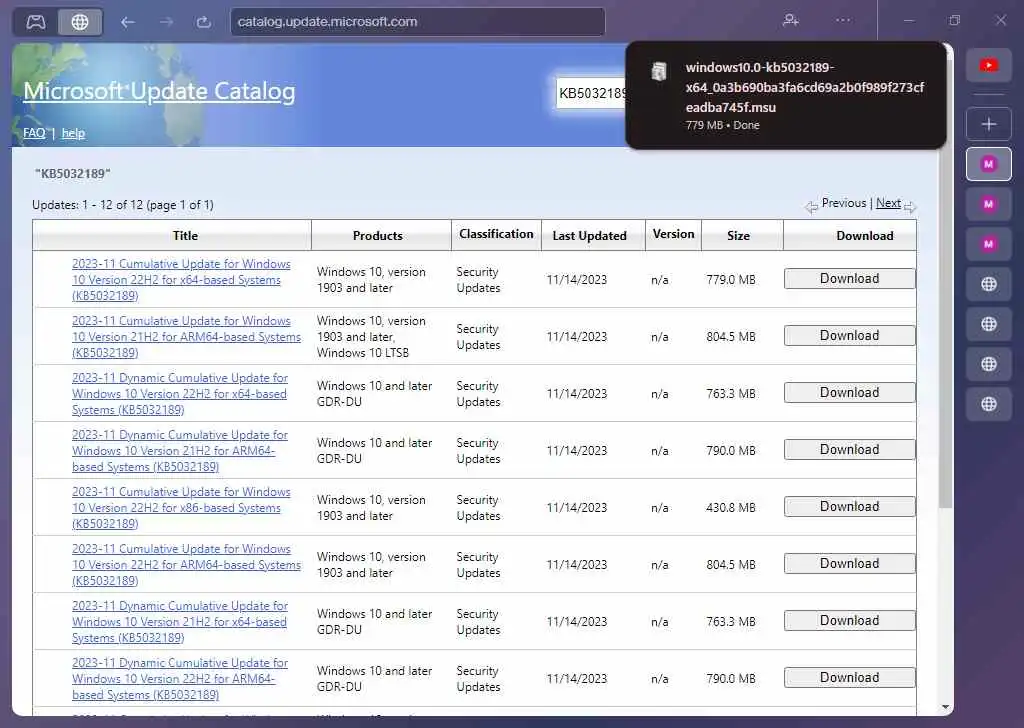Sort by Size column header
Viewport: 1024px width, 728px height.
[738, 236]
